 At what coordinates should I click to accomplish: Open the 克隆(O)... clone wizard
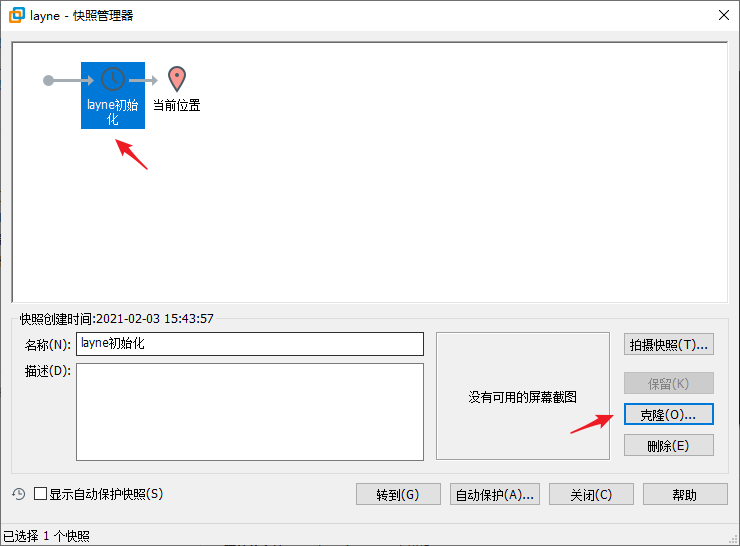(x=668, y=414)
